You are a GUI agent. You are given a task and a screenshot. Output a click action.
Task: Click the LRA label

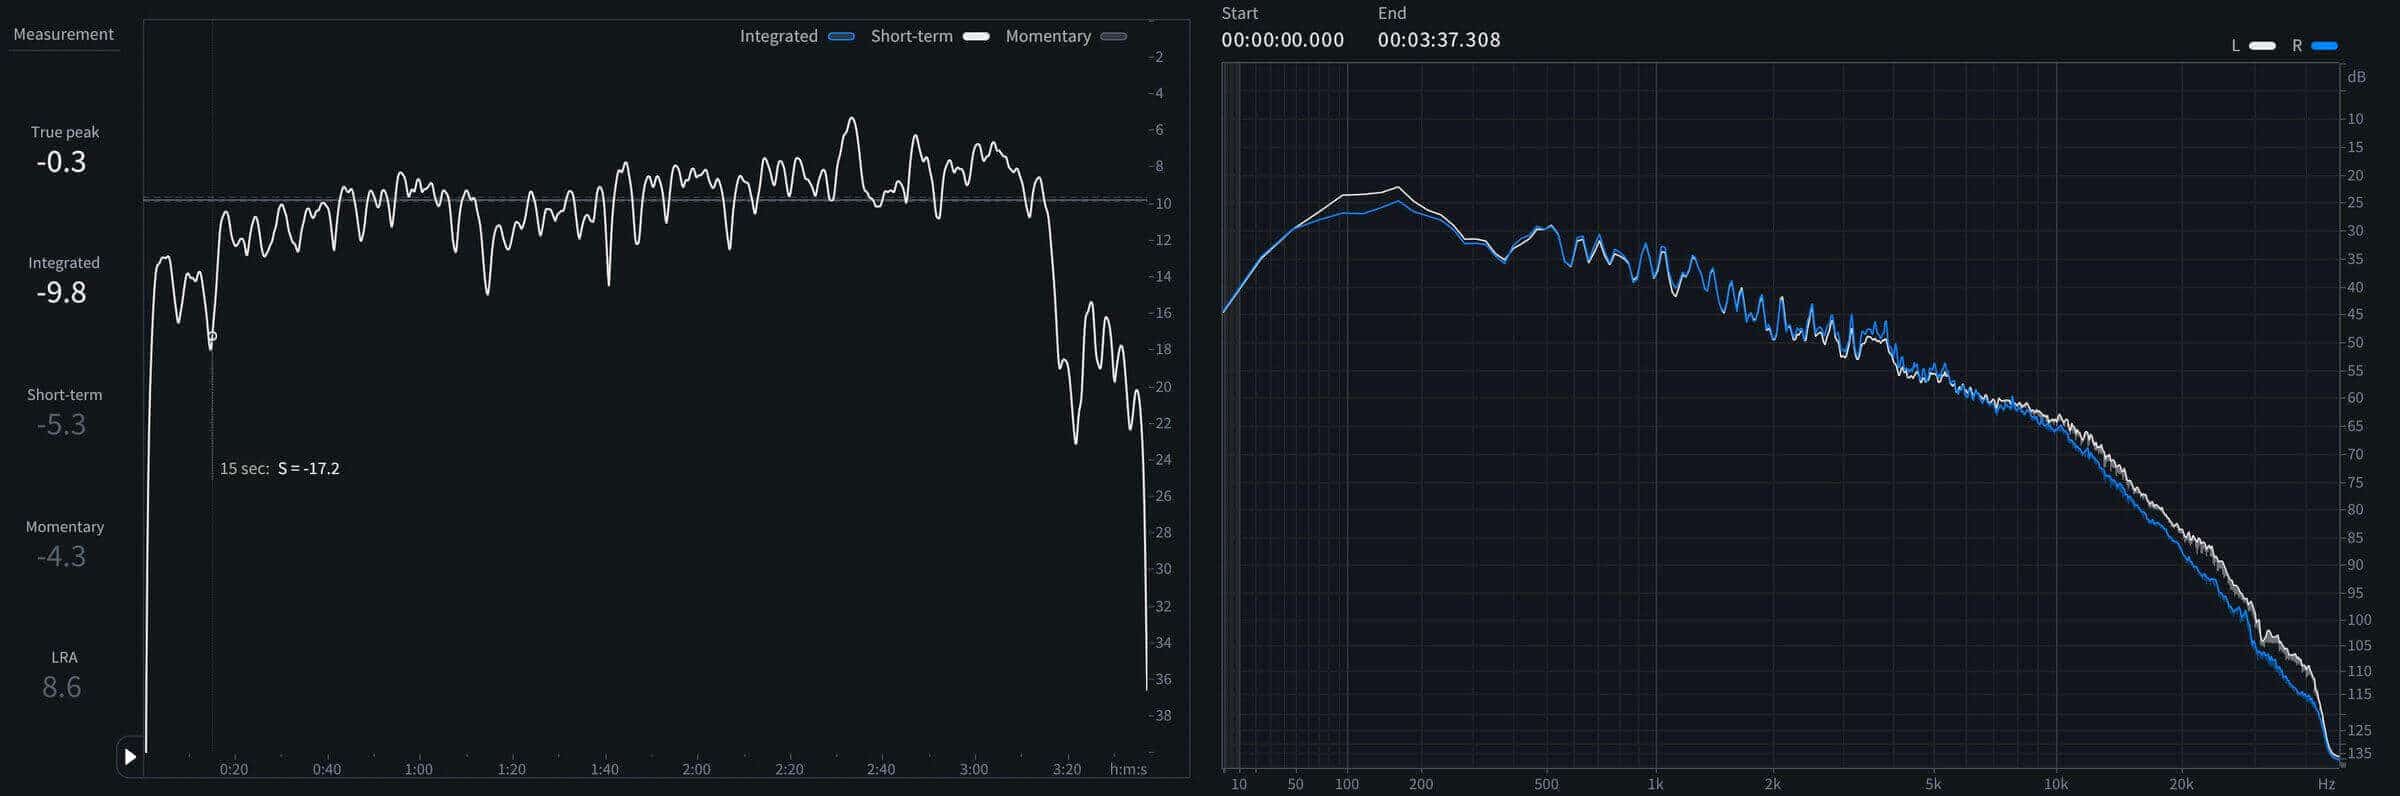64,658
